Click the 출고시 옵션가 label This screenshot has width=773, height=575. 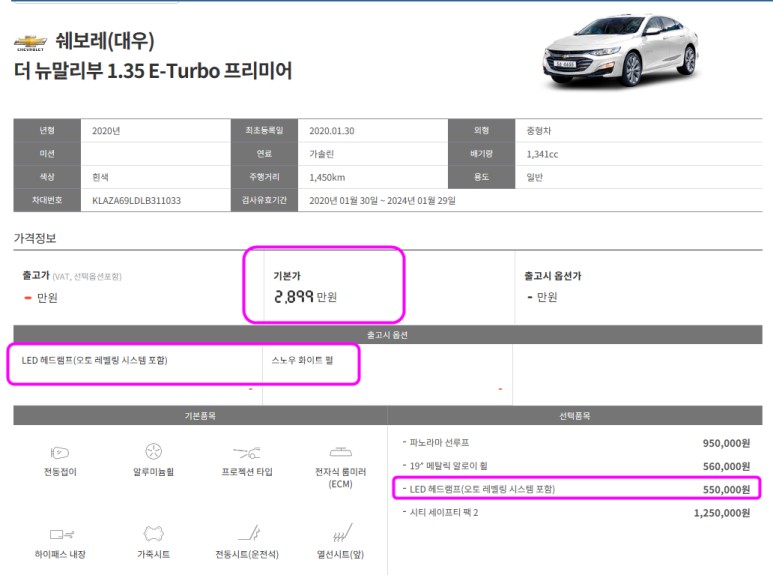pyautogui.click(x=553, y=276)
